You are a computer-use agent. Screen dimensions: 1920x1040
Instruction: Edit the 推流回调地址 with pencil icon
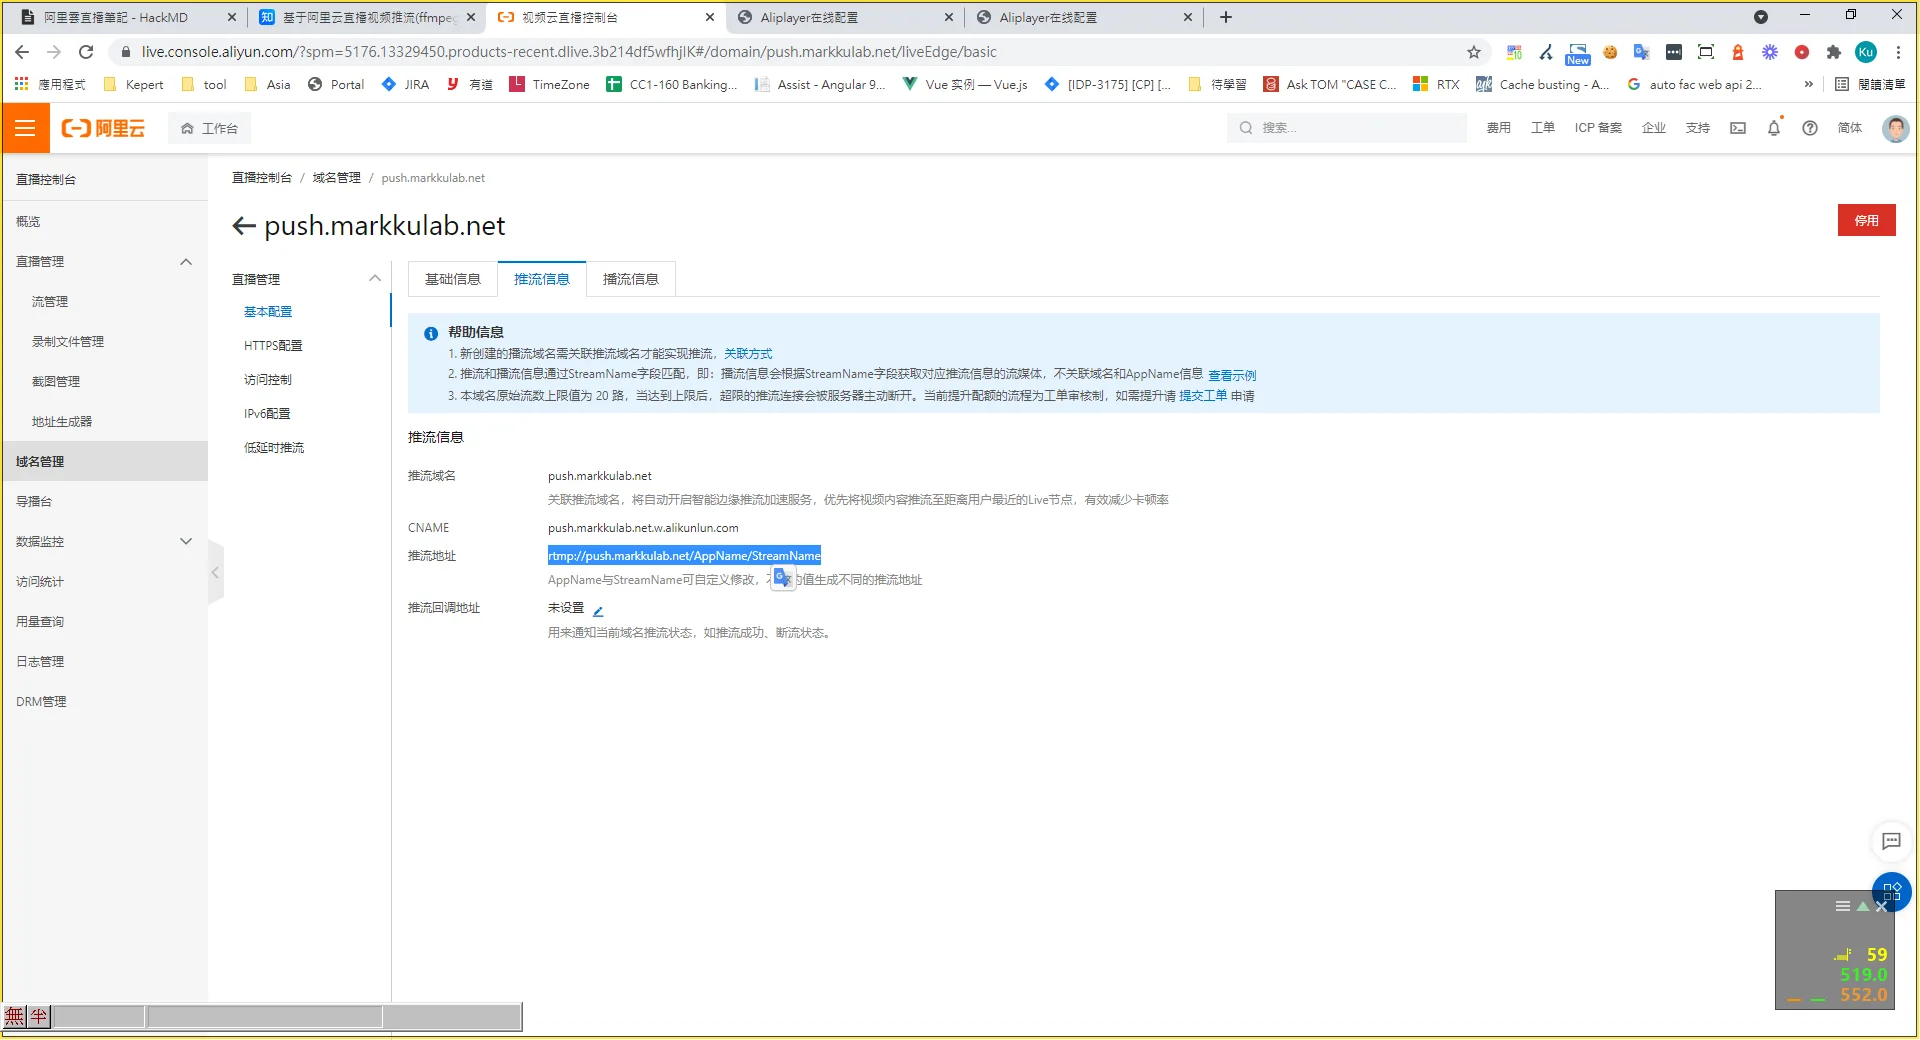[598, 611]
